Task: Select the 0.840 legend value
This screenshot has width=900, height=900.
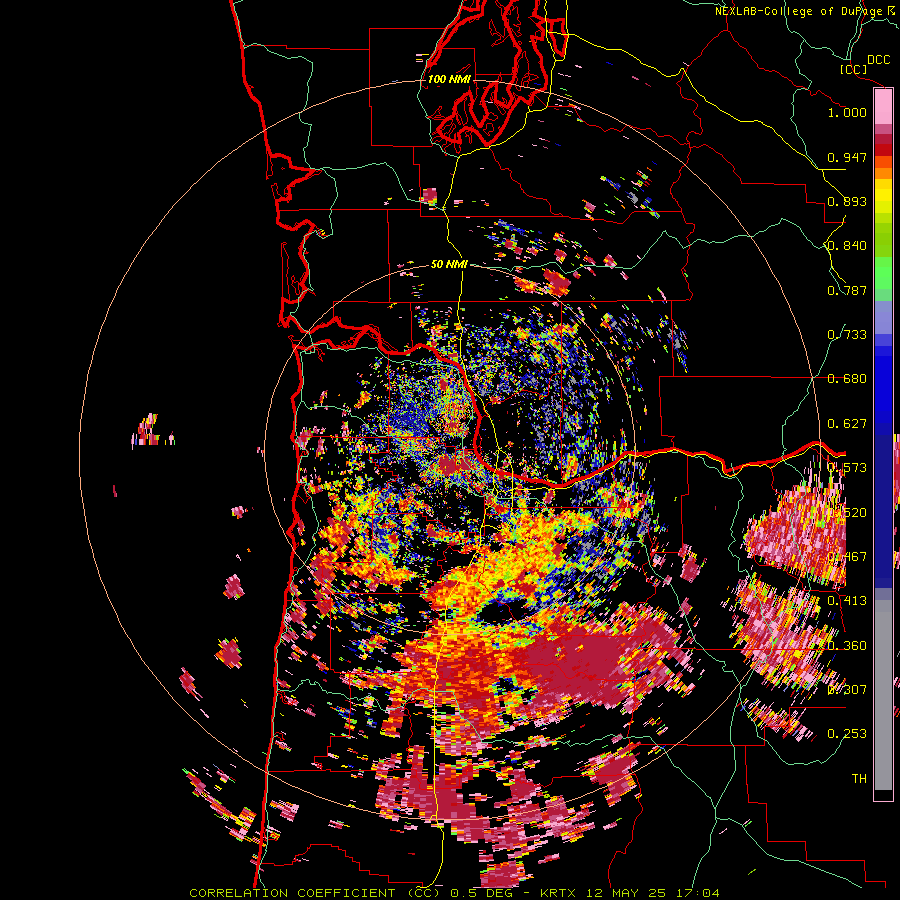Action: [x=847, y=246]
